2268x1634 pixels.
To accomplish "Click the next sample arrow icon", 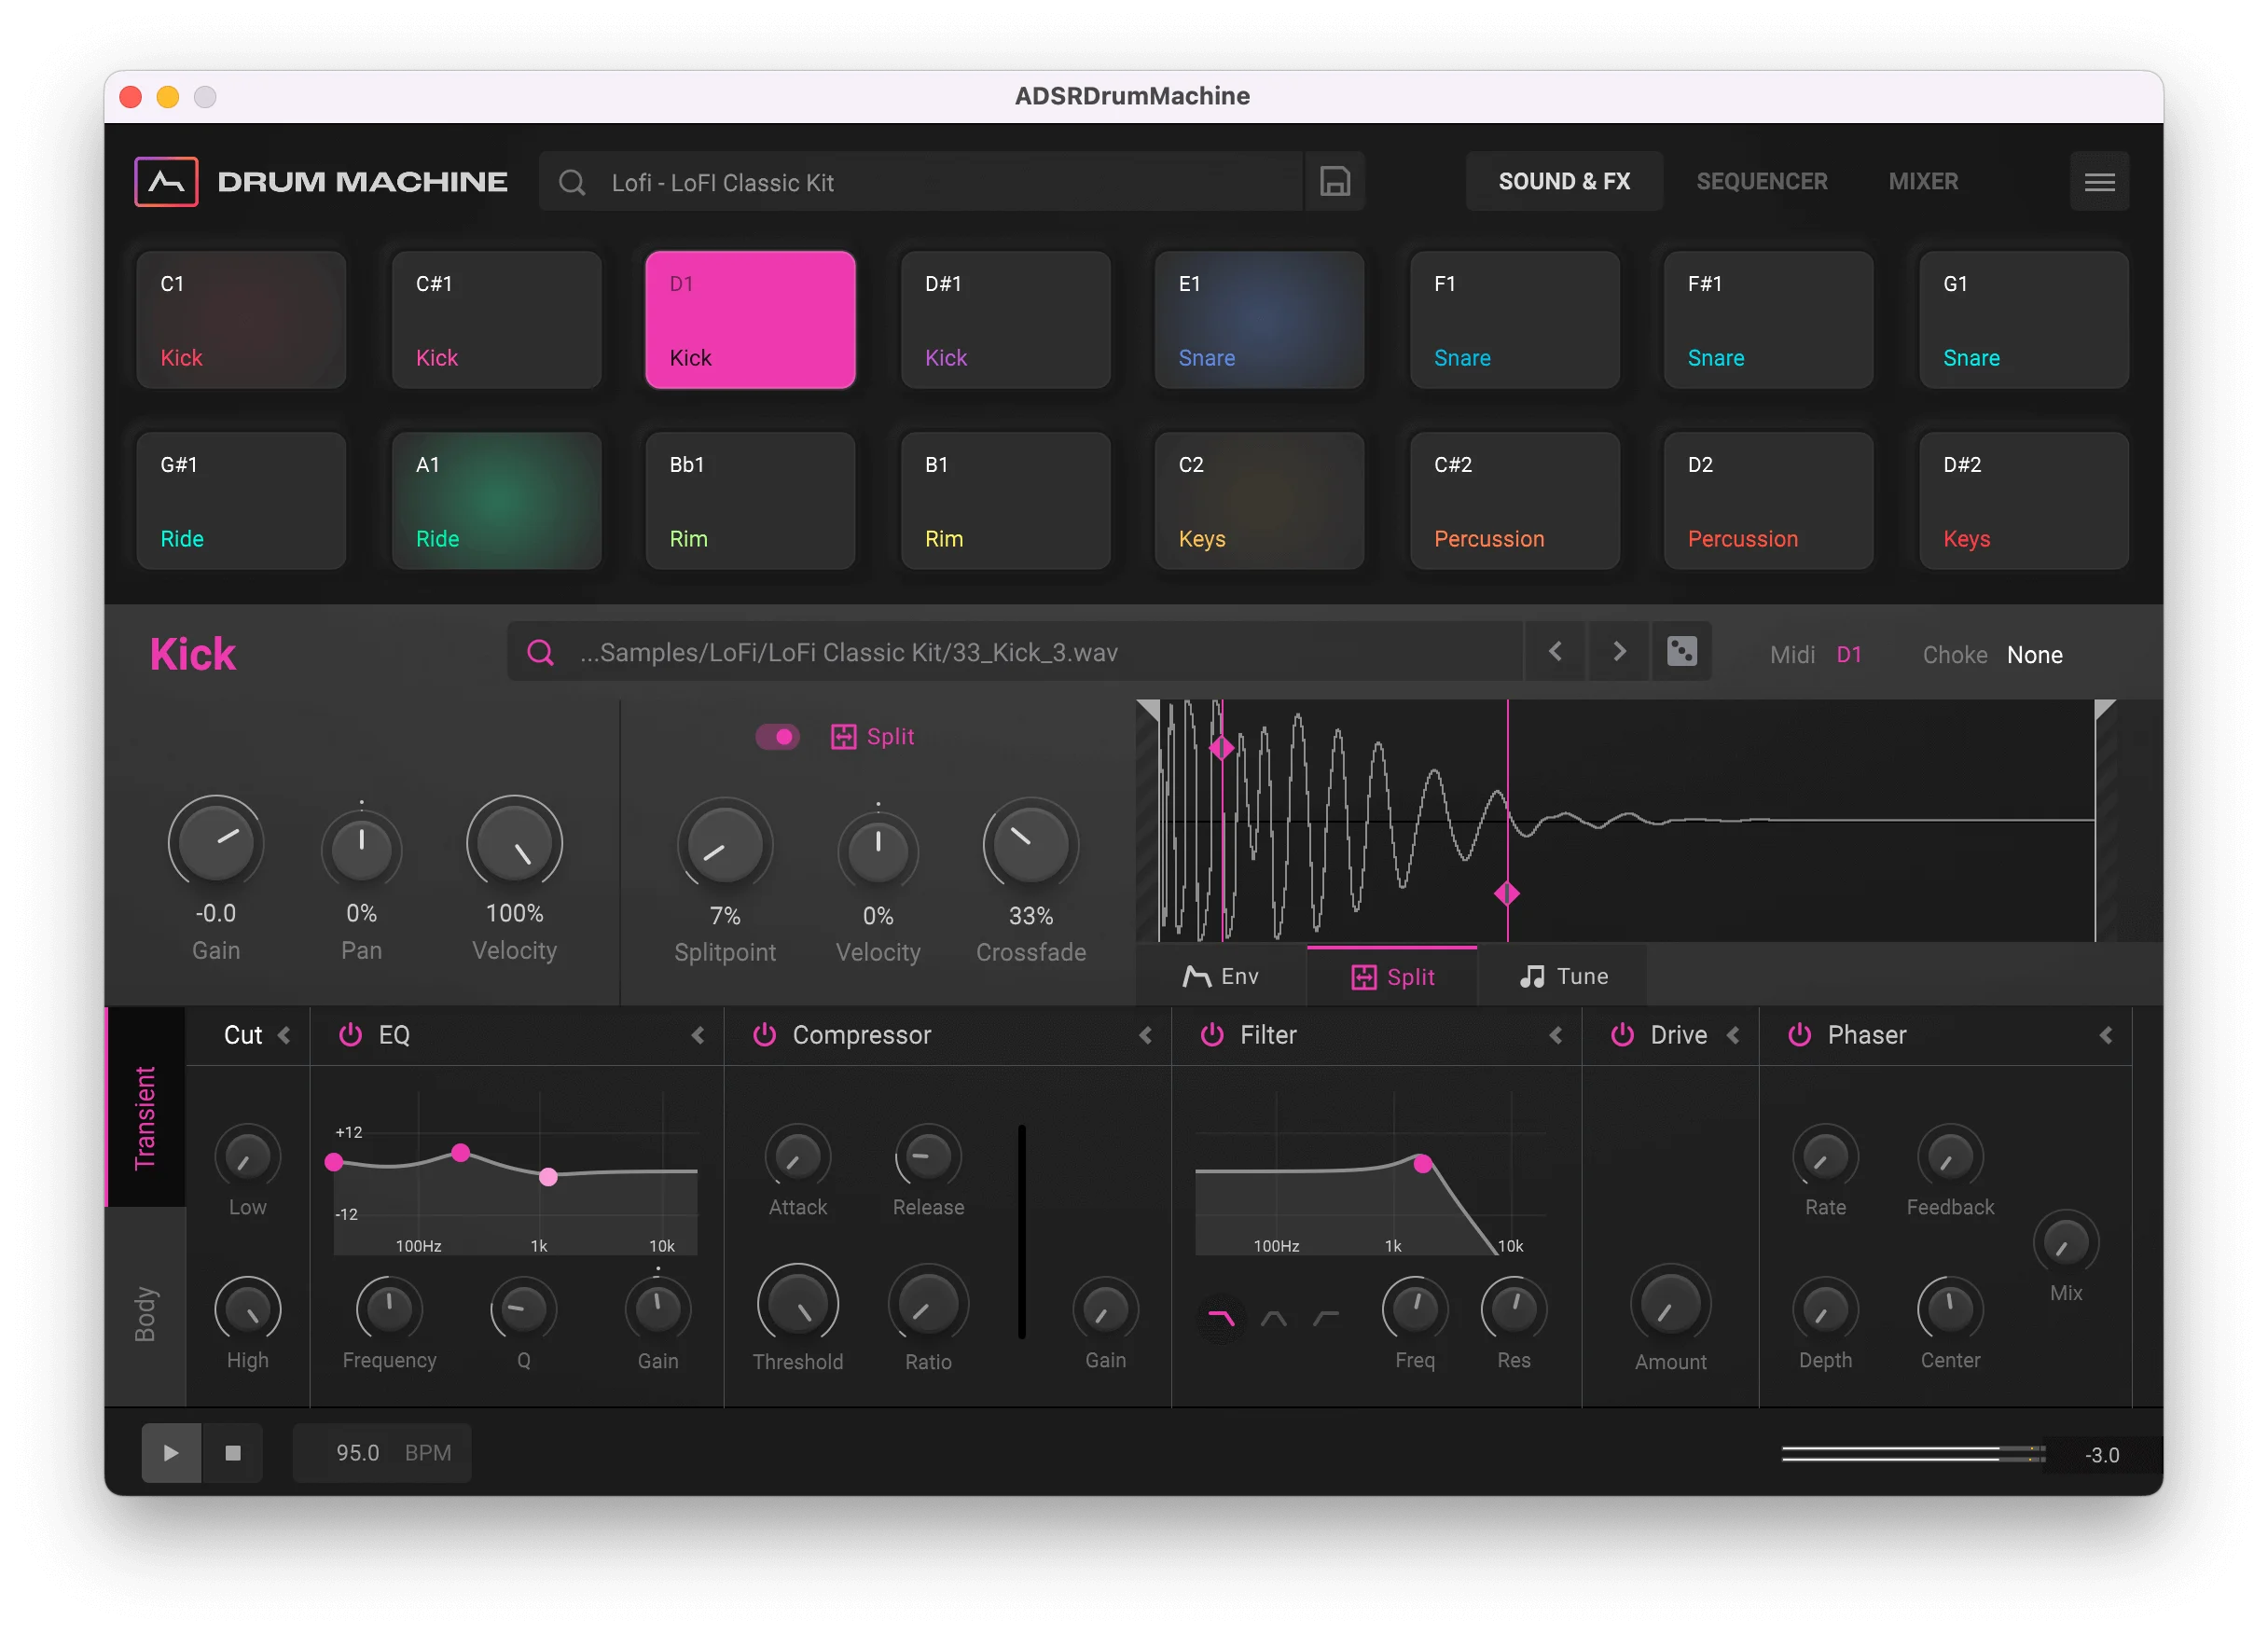I will (1618, 651).
